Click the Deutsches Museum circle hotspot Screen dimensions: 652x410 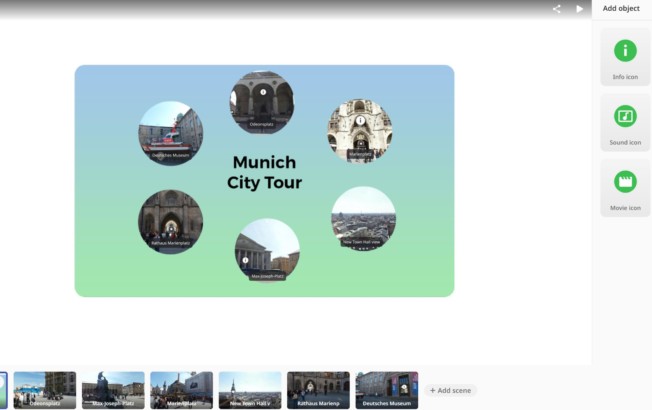point(170,132)
